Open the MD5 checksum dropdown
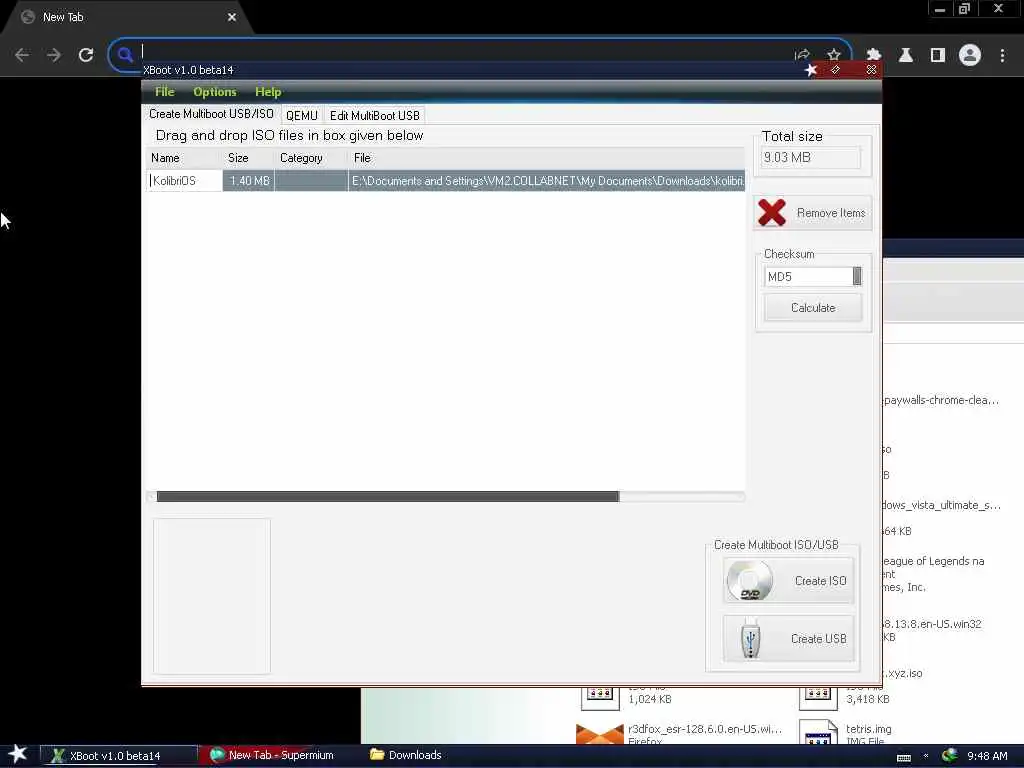This screenshot has width=1024, height=768. tap(813, 276)
